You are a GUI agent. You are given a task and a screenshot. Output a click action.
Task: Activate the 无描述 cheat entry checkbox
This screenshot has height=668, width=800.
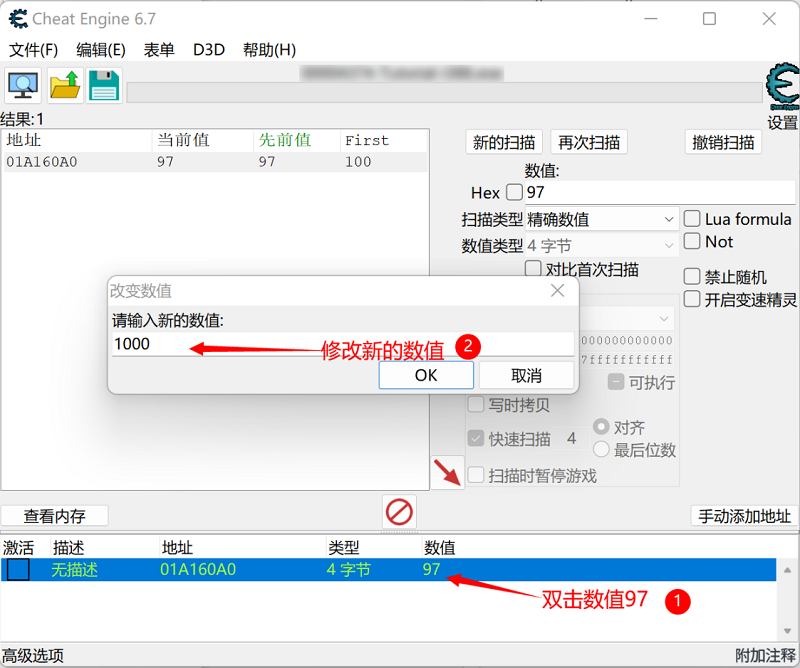17,569
